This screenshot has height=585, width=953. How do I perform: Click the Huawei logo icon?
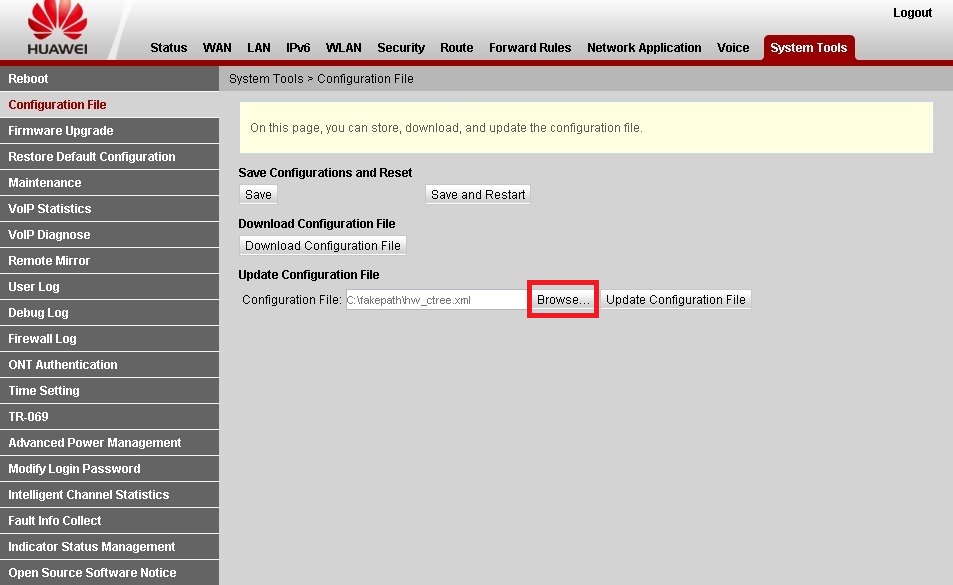pos(56,28)
